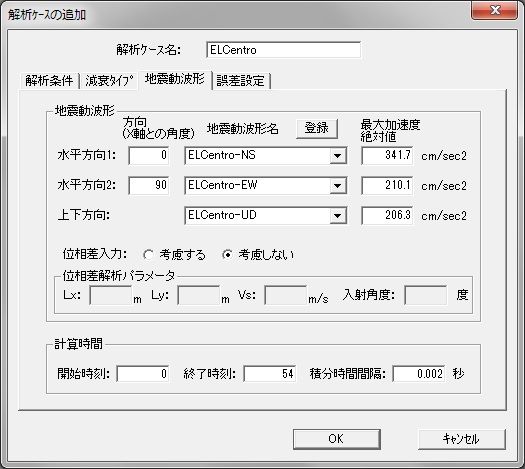
Task: Close the 解析ケースの追加 dialog
Action: click(495, 10)
